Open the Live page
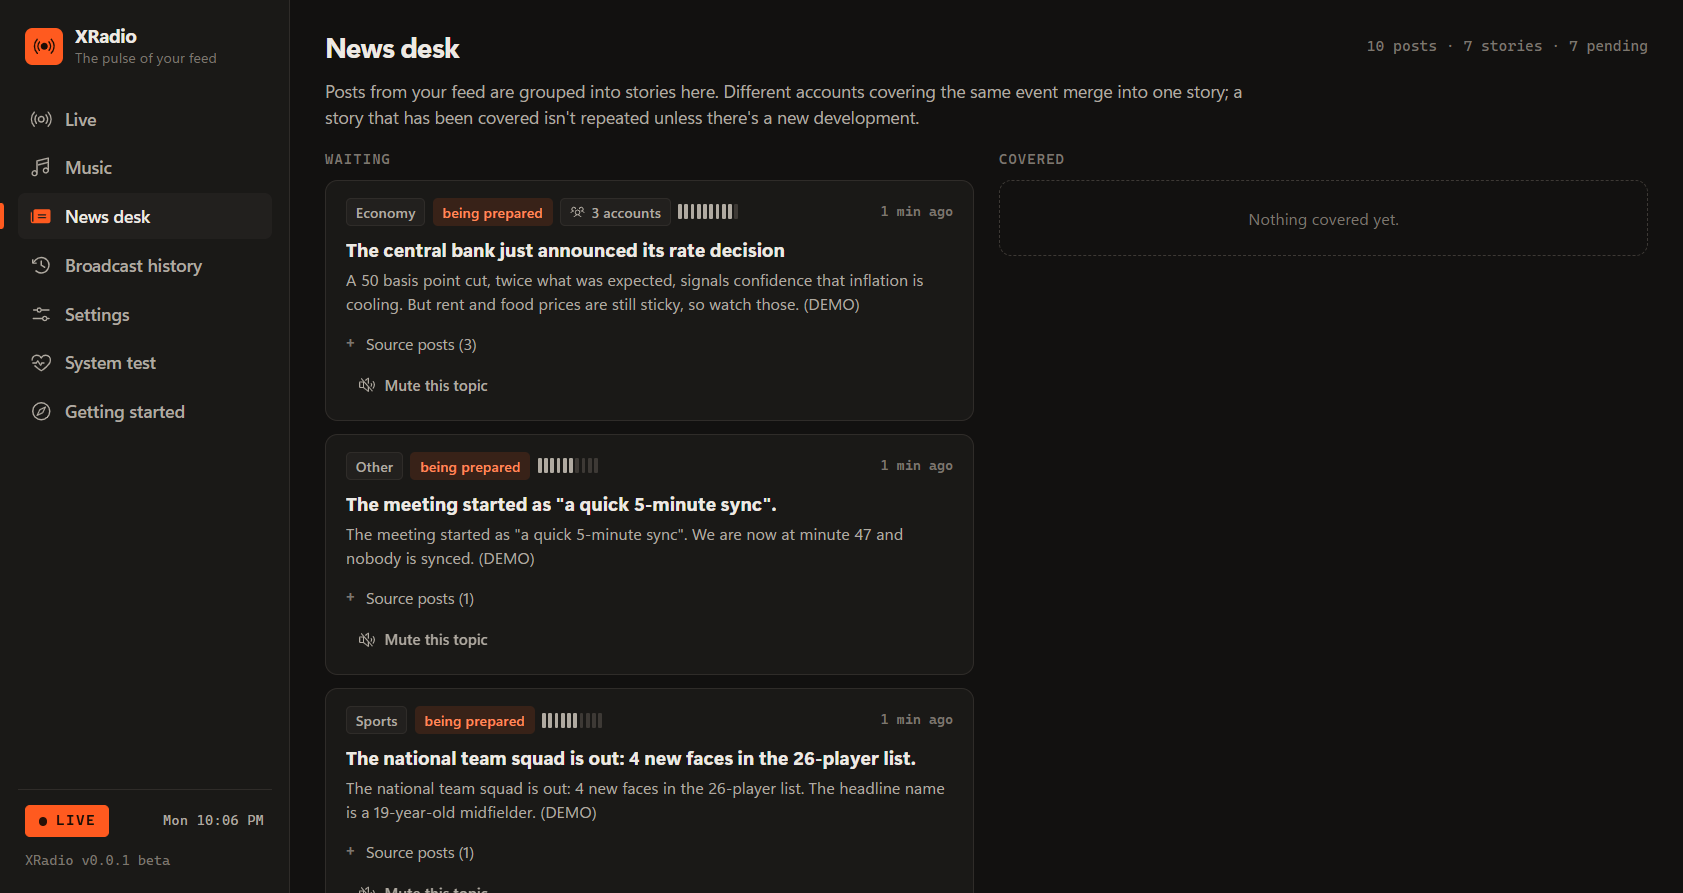 [145, 120]
